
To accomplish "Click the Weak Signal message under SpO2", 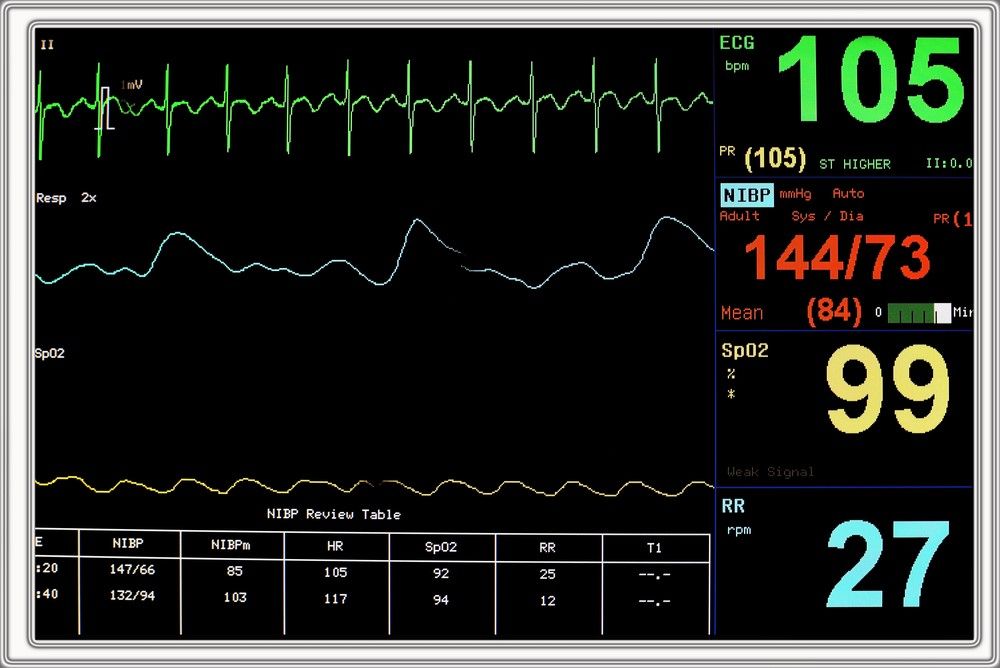I will click(x=770, y=472).
